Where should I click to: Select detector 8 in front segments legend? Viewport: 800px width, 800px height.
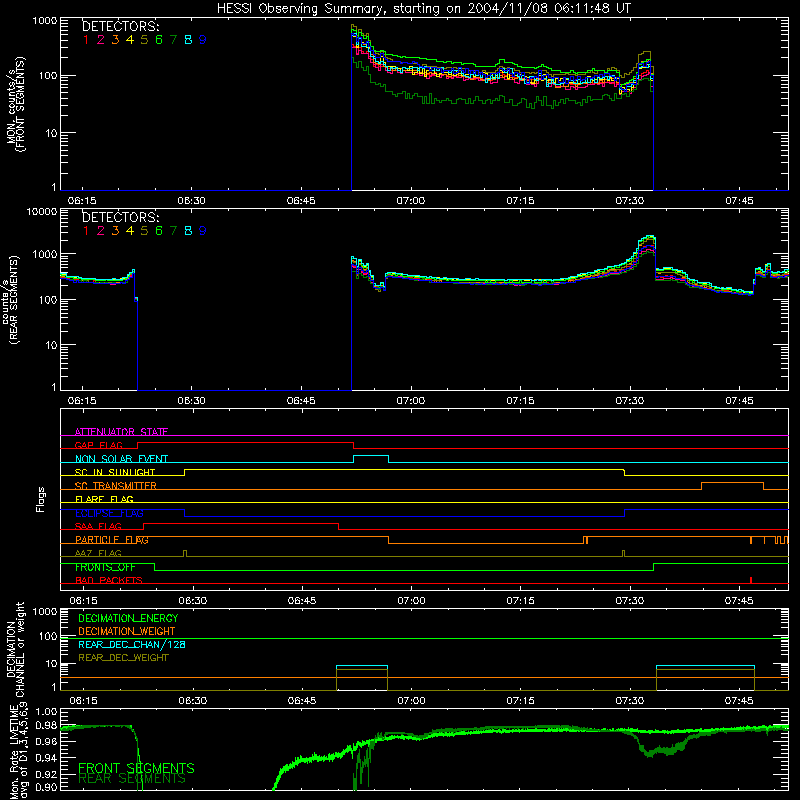click(188, 40)
